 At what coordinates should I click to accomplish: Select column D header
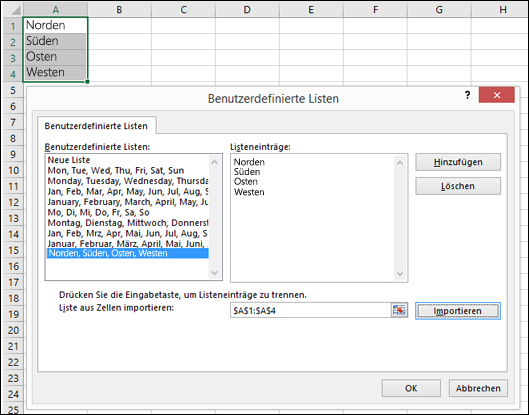pos(247,9)
